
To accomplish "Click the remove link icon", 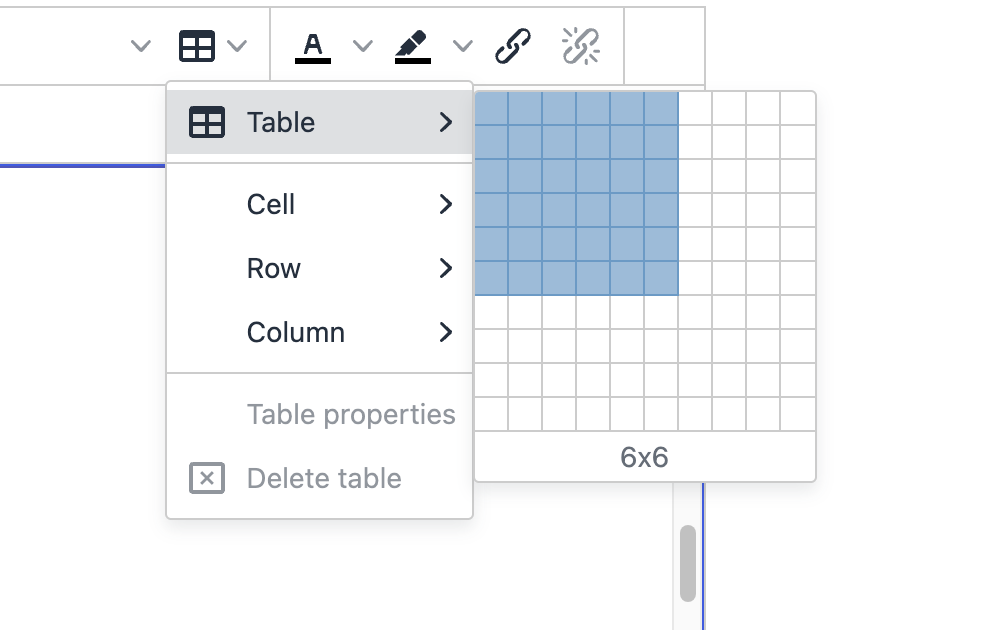I will (580, 46).
